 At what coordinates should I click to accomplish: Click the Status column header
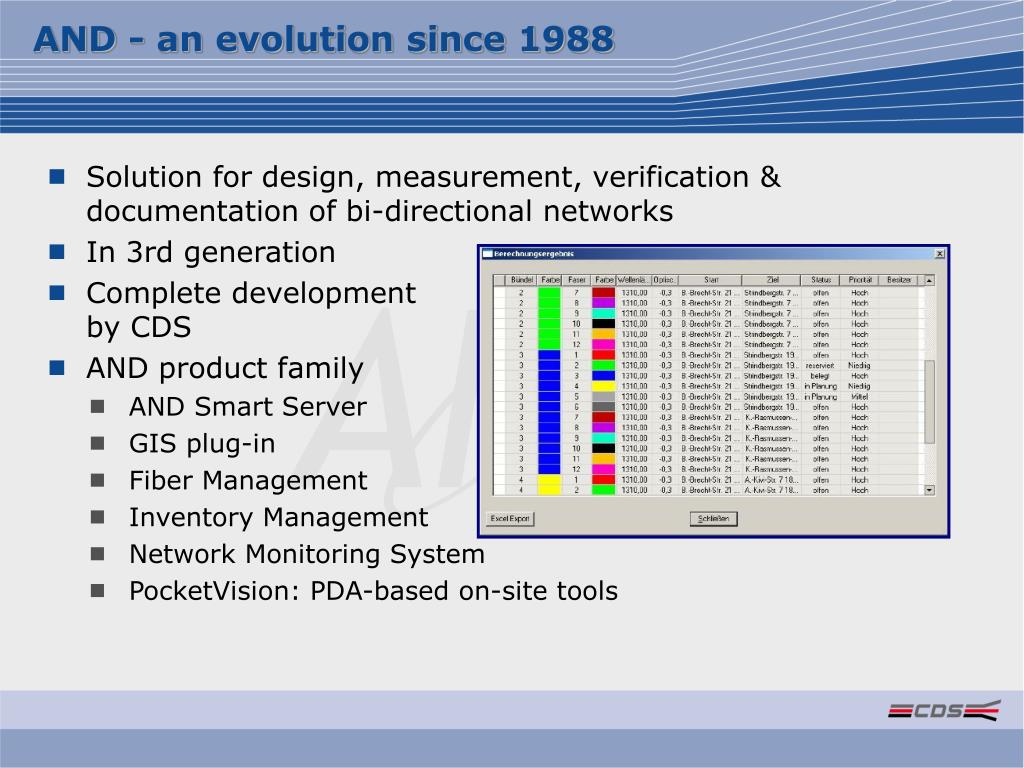821,280
